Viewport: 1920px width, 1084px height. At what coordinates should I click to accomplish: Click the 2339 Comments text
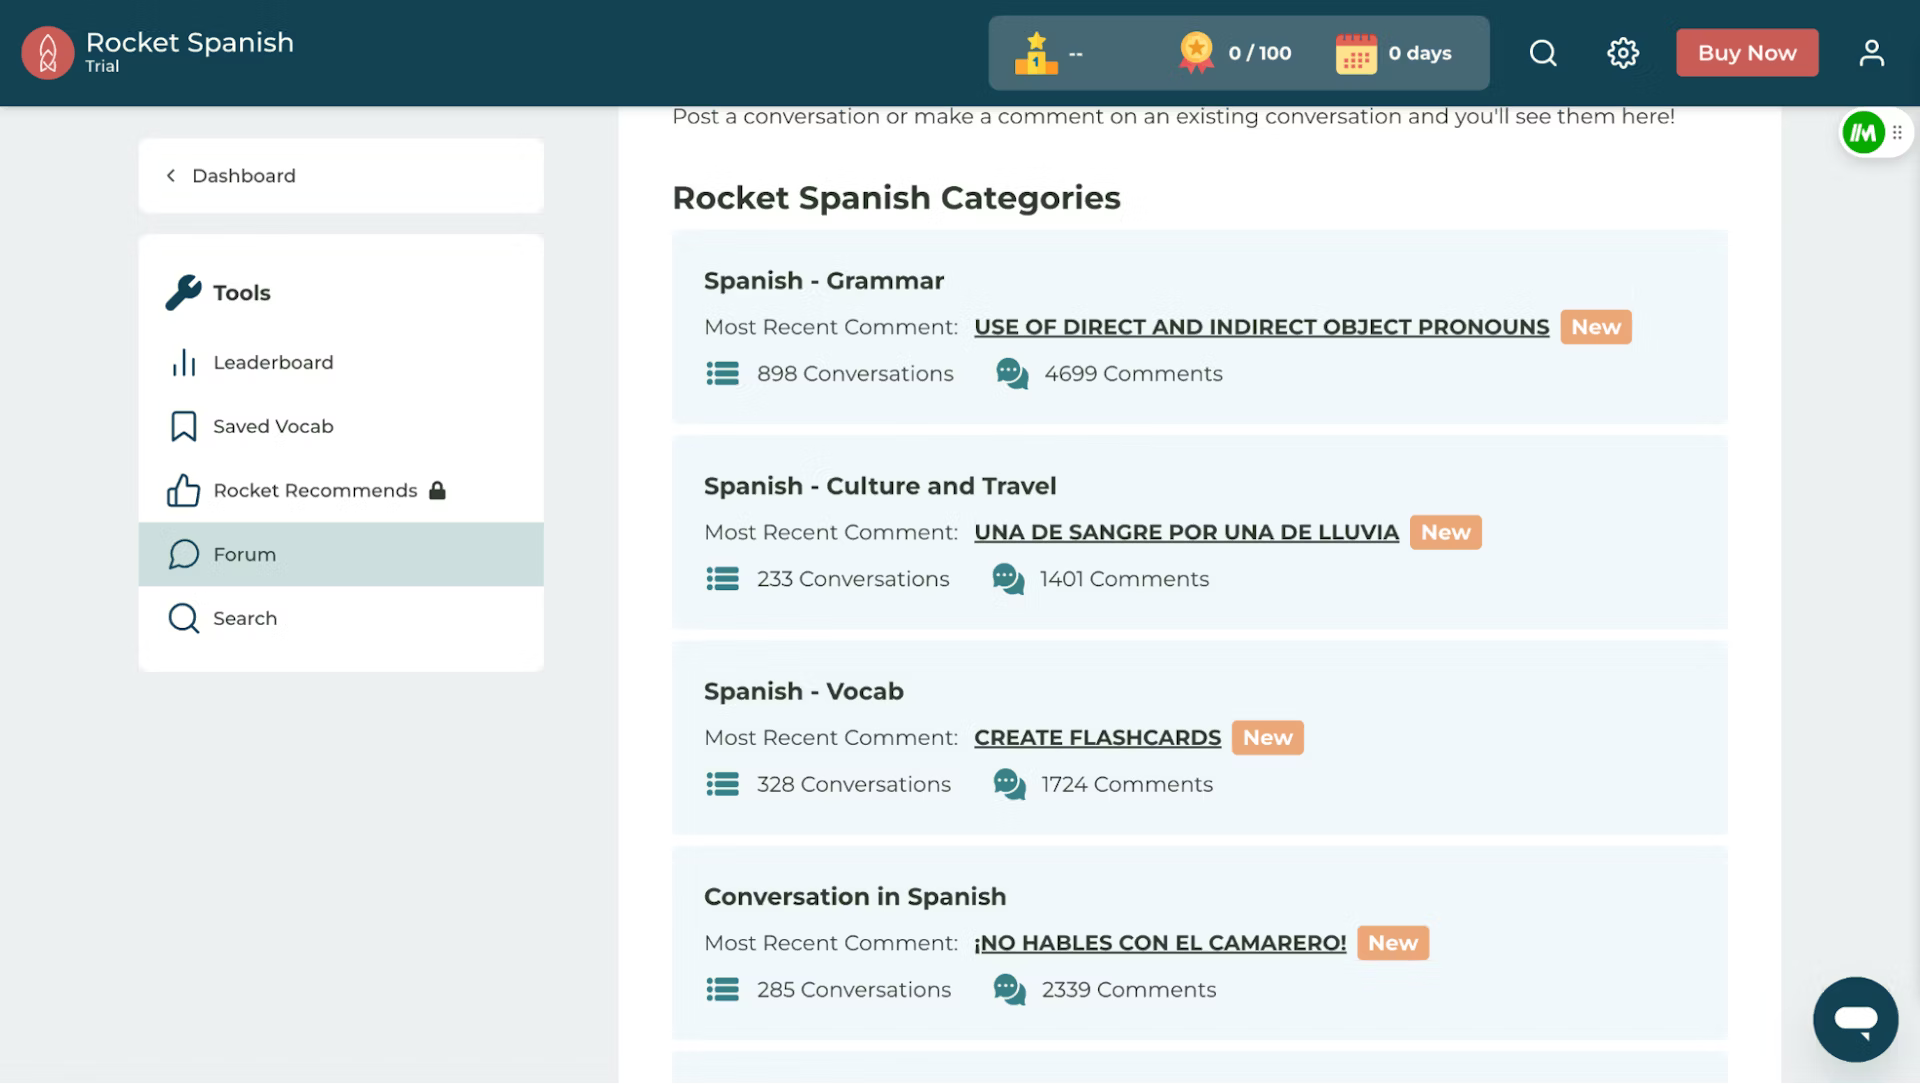(x=1129, y=990)
